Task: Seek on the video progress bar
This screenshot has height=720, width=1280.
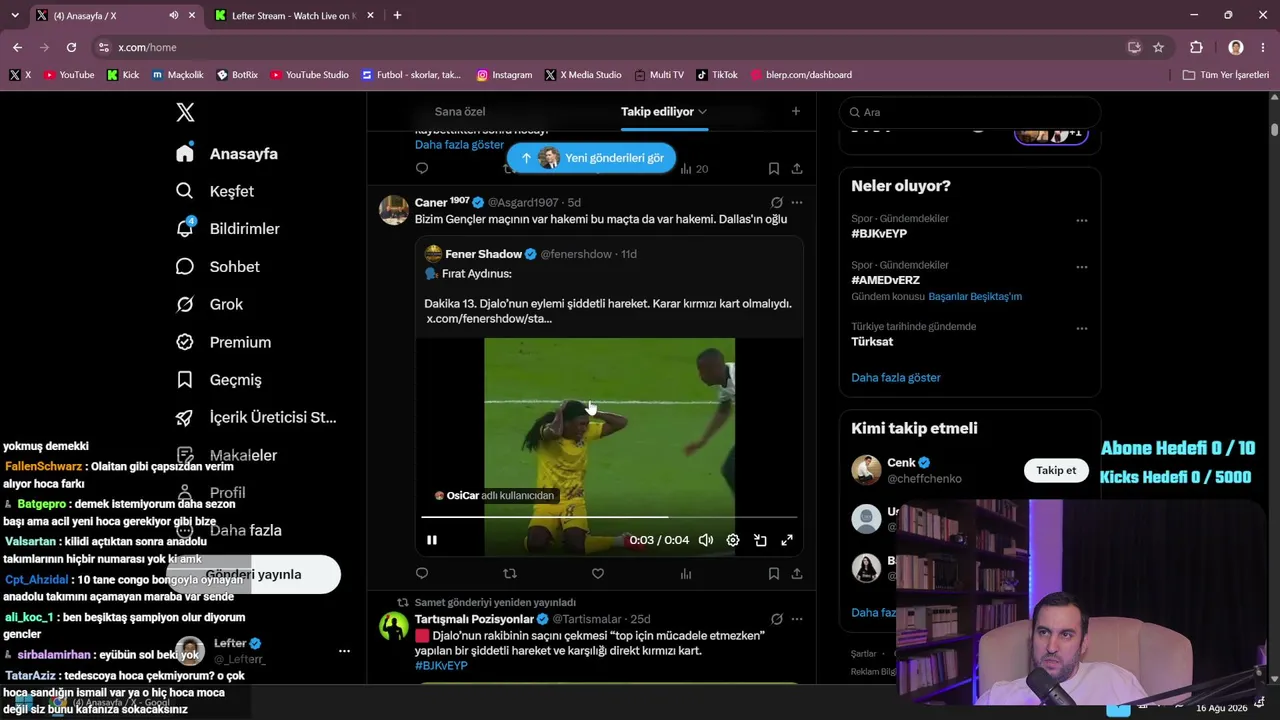Action: pyautogui.click(x=609, y=517)
